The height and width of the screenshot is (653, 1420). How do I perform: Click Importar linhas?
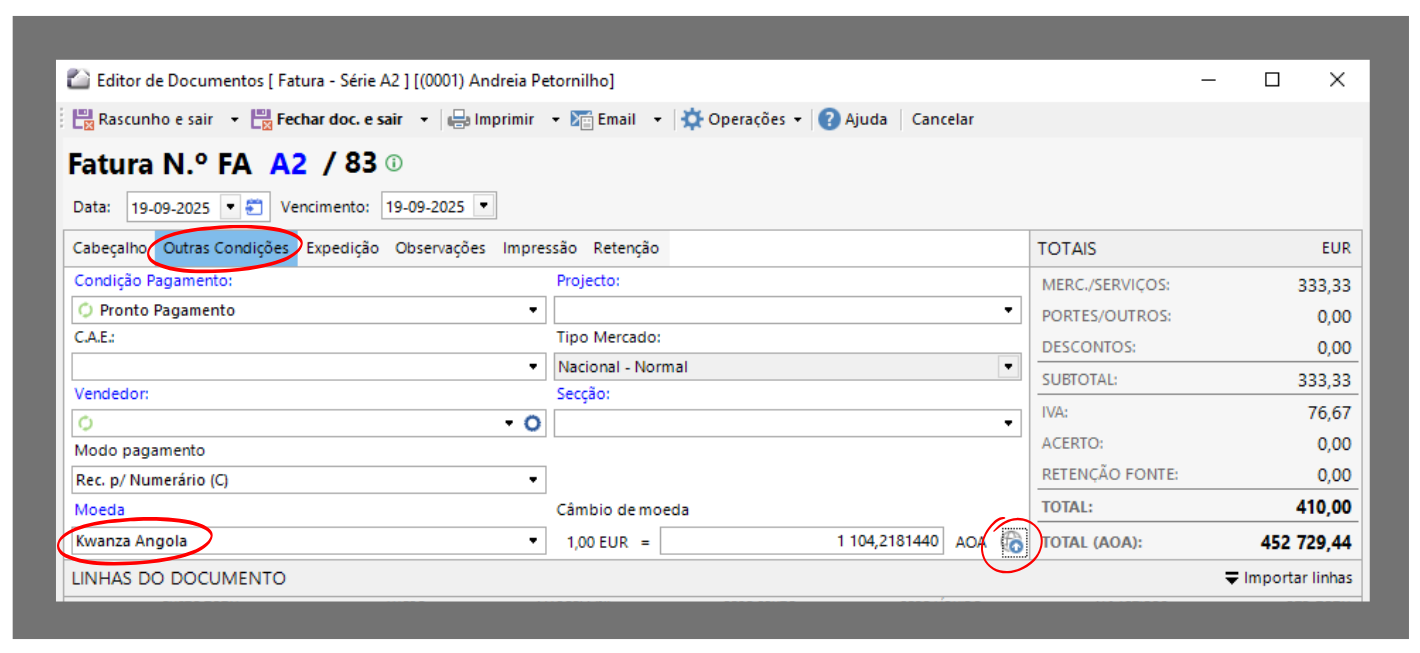pyautogui.click(x=1288, y=578)
